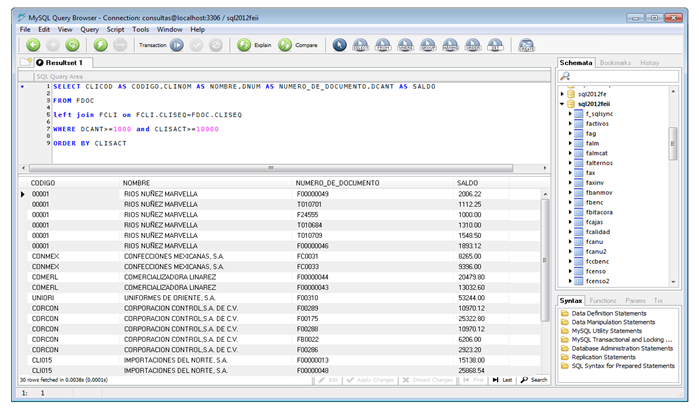Click the Schemata tree vertical scrollbar
The image size is (699, 408).
click(673, 143)
